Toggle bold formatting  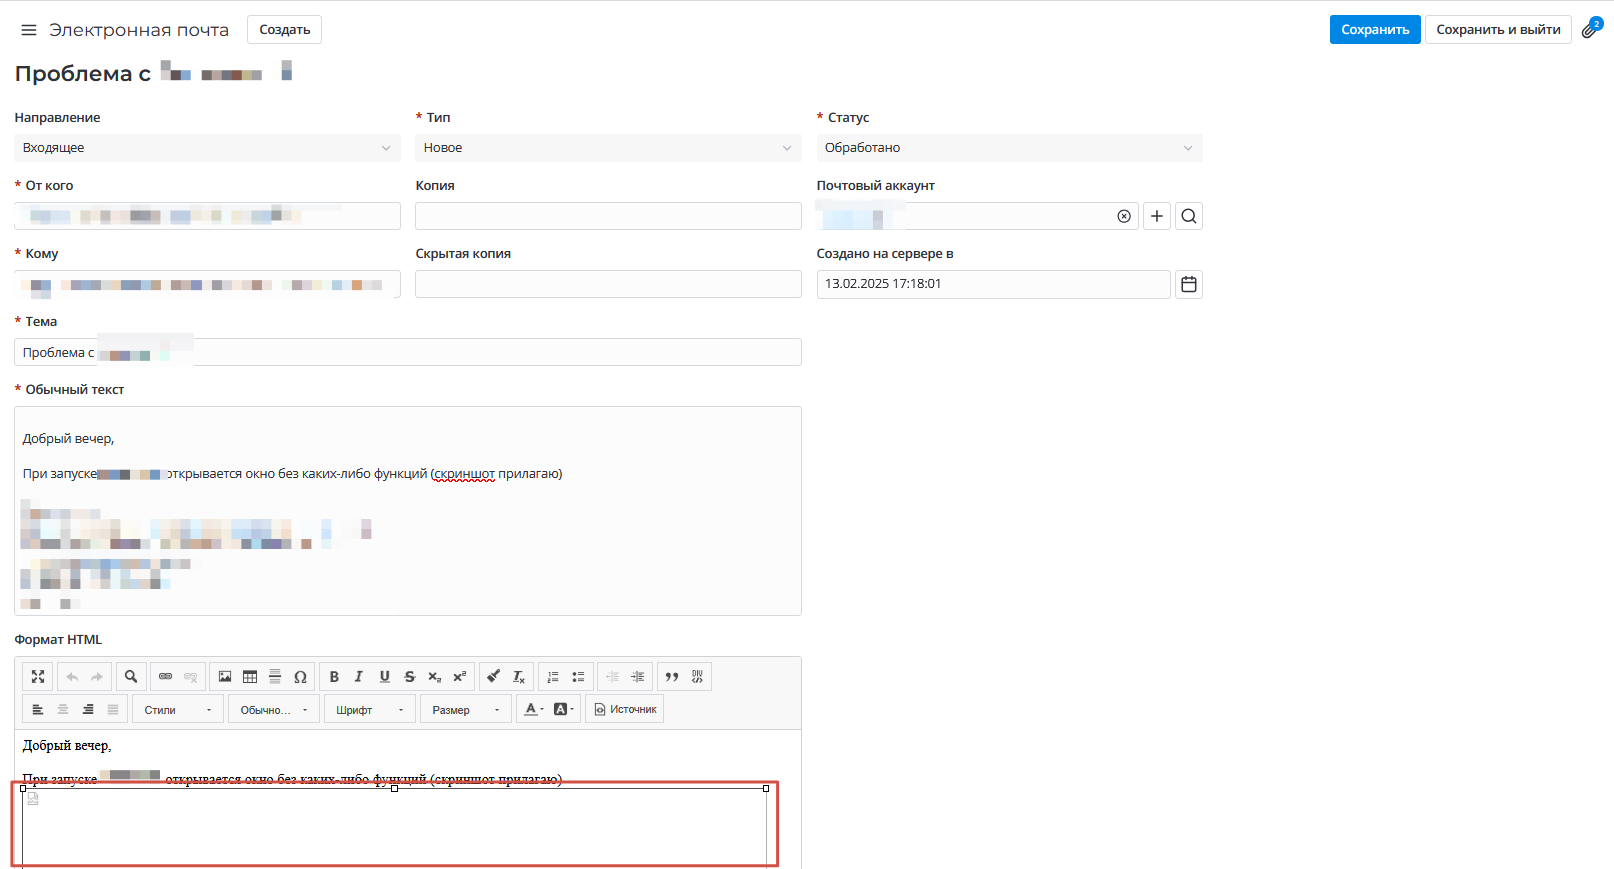click(334, 677)
